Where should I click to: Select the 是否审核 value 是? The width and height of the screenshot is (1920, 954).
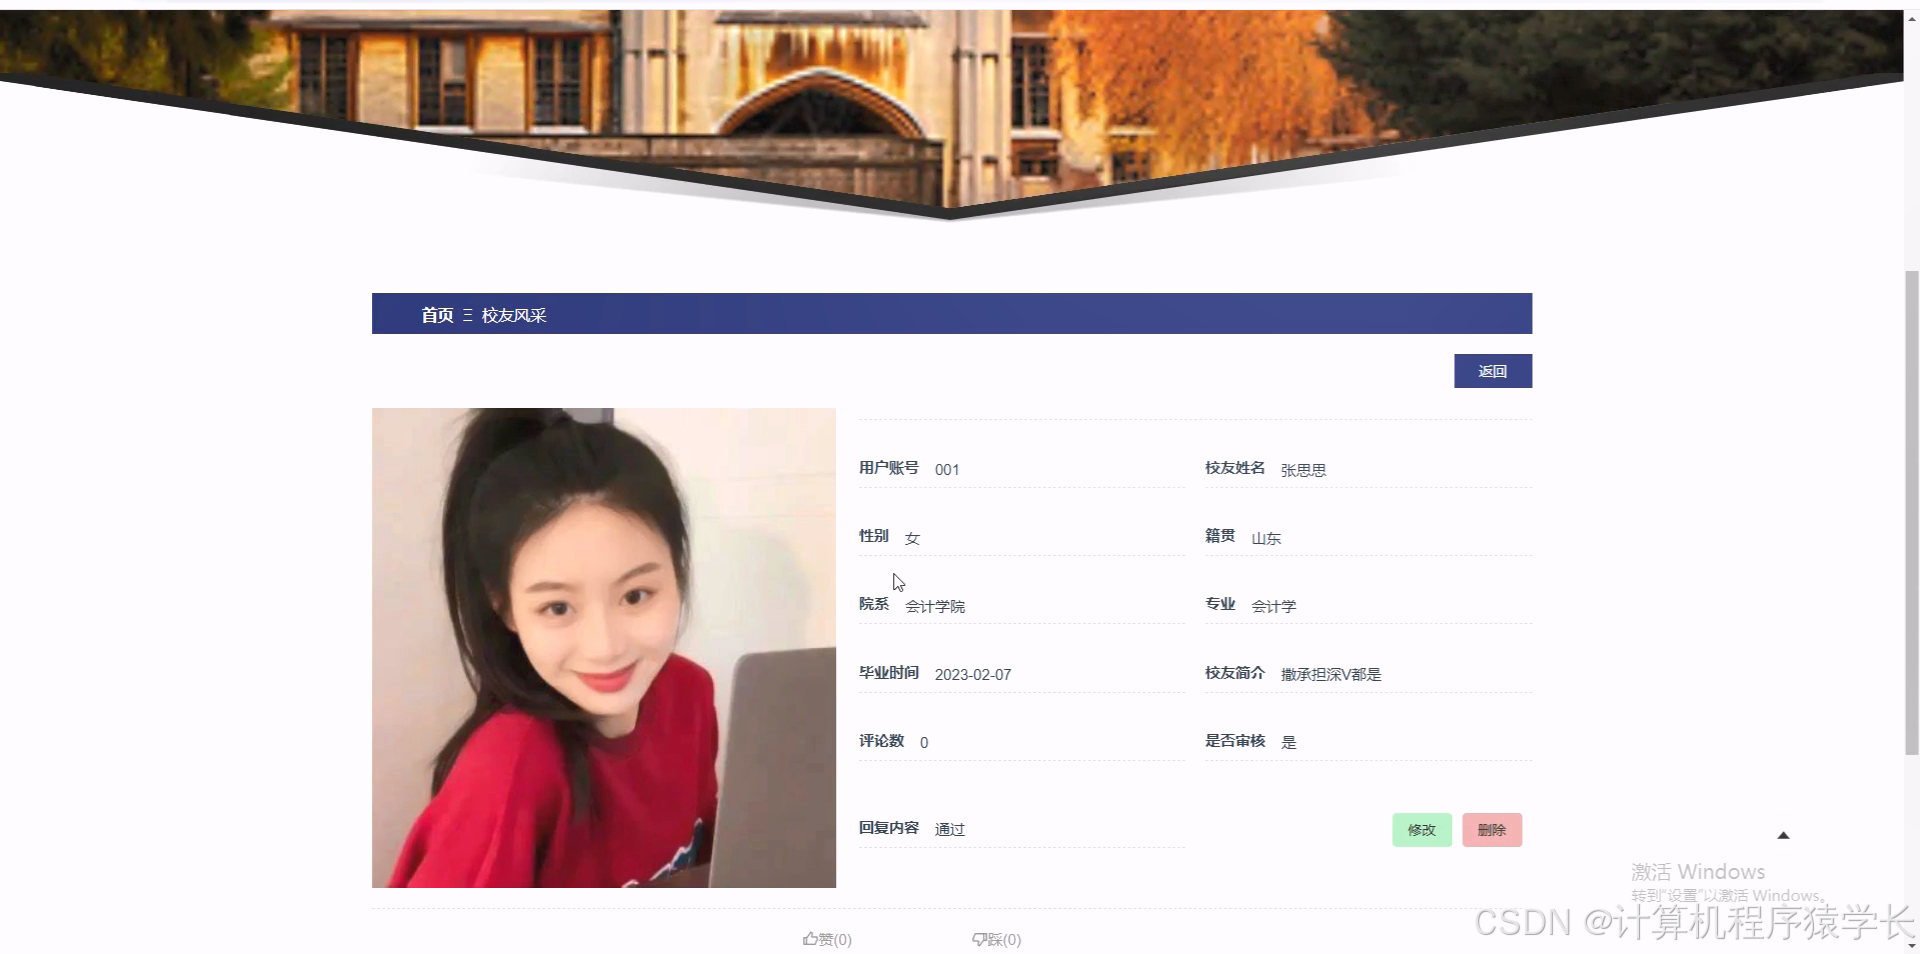pyautogui.click(x=1289, y=742)
